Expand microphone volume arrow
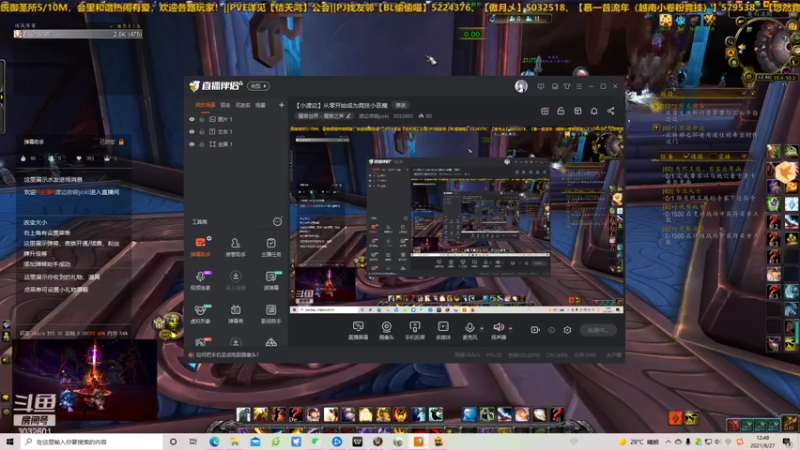 [x=482, y=328]
